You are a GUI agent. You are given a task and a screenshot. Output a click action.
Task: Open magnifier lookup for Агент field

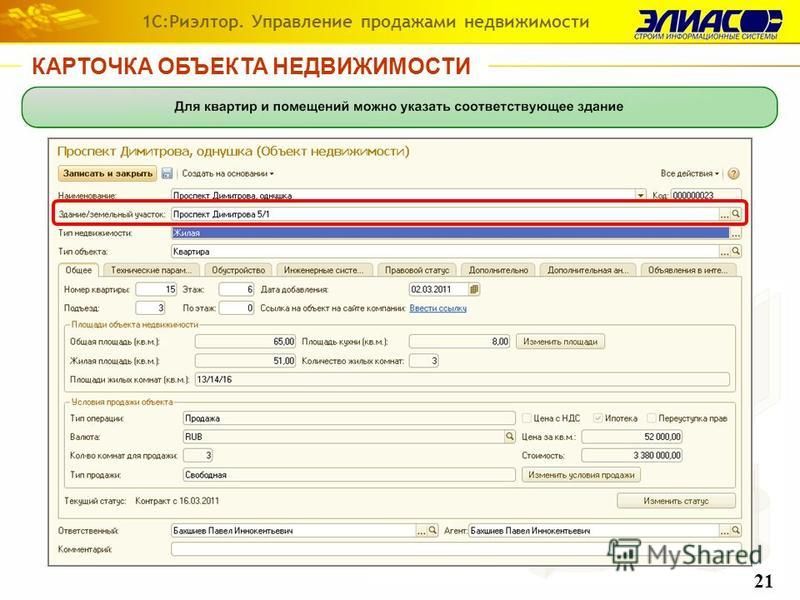tap(735, 531)
